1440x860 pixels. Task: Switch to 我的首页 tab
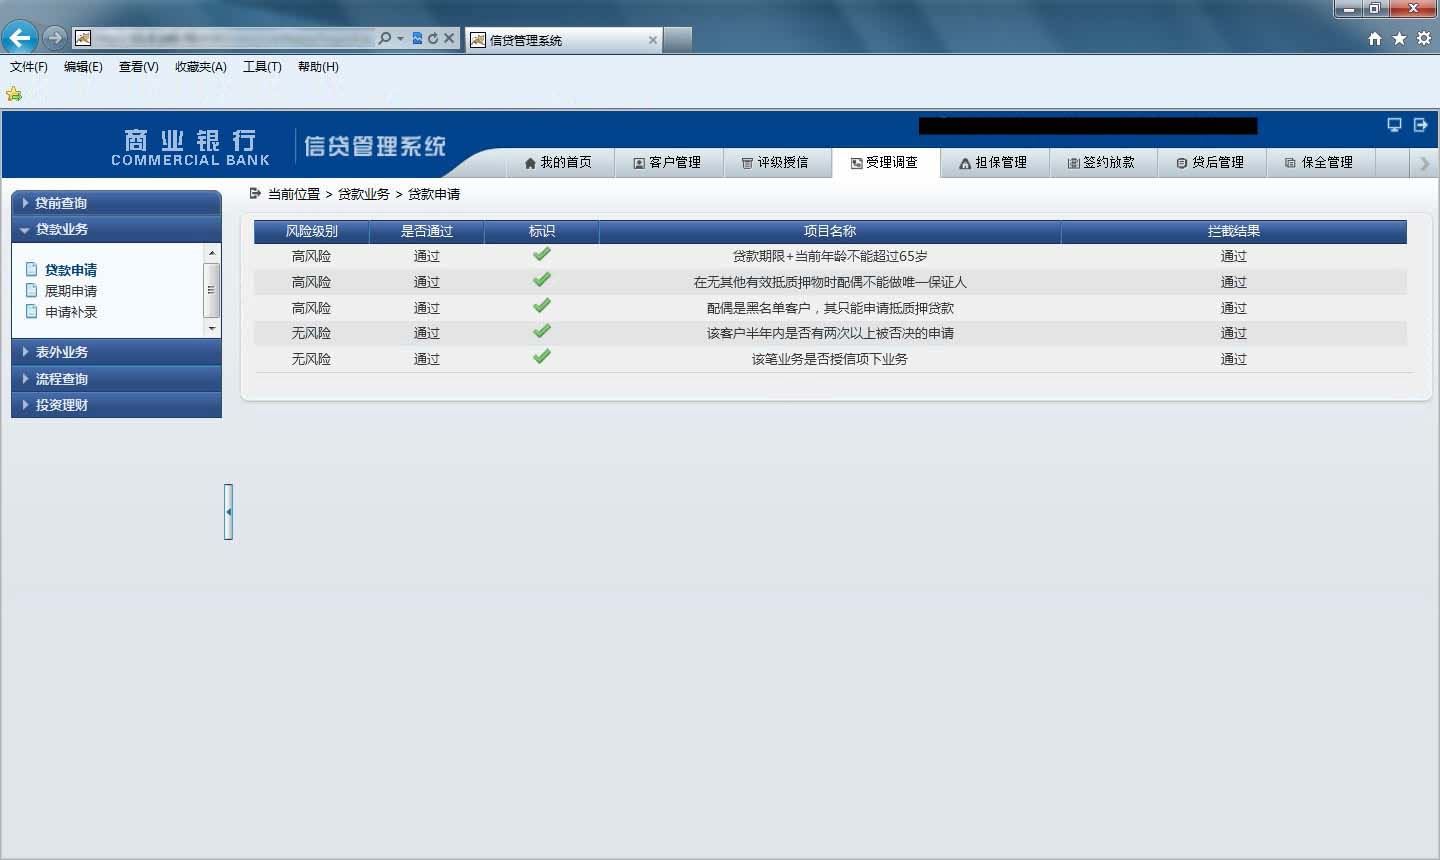[558, 163]
